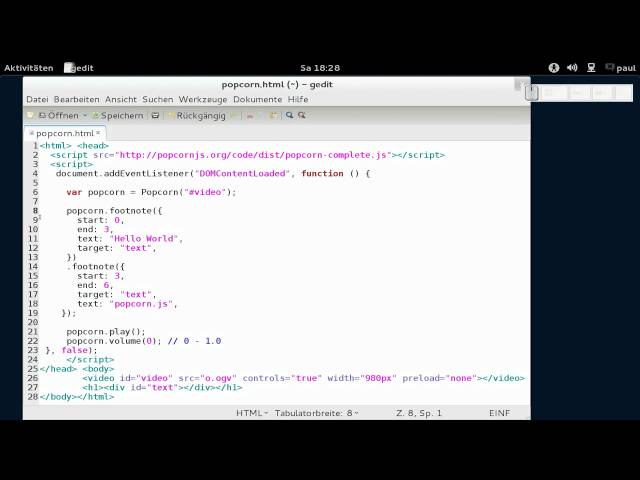Click line number 20 in the gutter
This screenshot has height=480, width=640.
coord(33,322)
